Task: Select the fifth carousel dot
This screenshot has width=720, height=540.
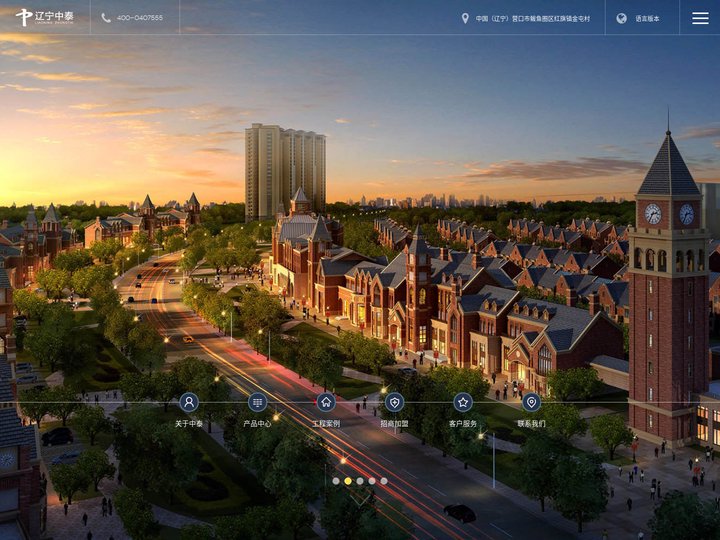Action: (x=384, y=481)
